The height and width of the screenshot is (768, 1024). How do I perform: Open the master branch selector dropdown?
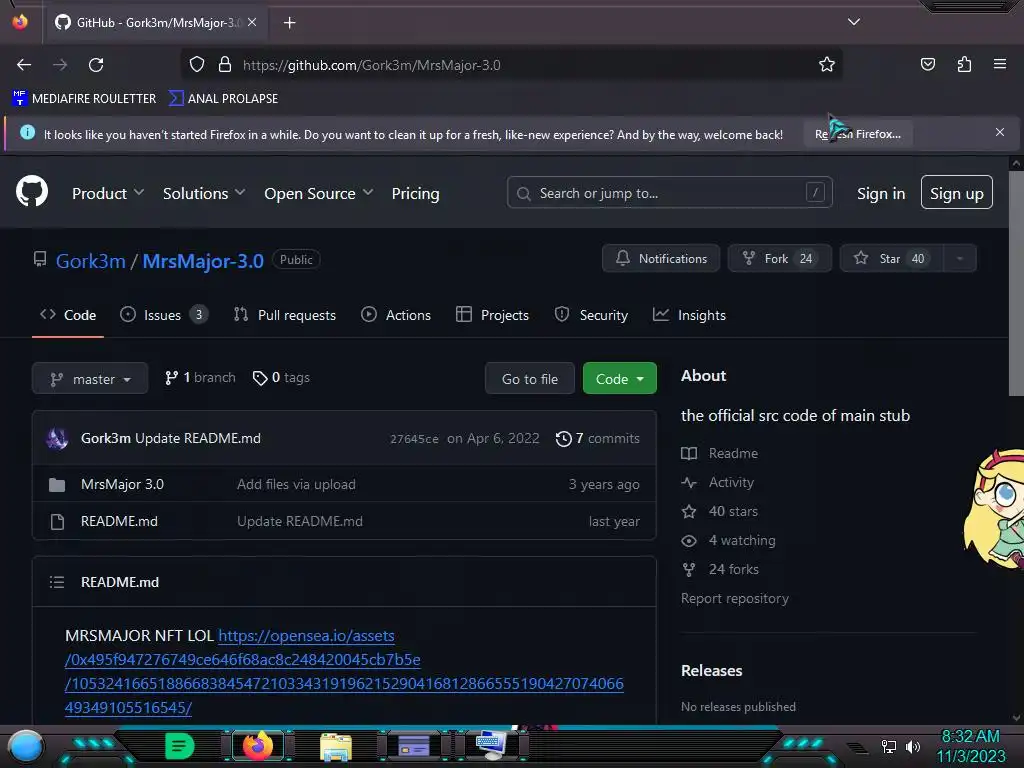(x=90, y=378)
